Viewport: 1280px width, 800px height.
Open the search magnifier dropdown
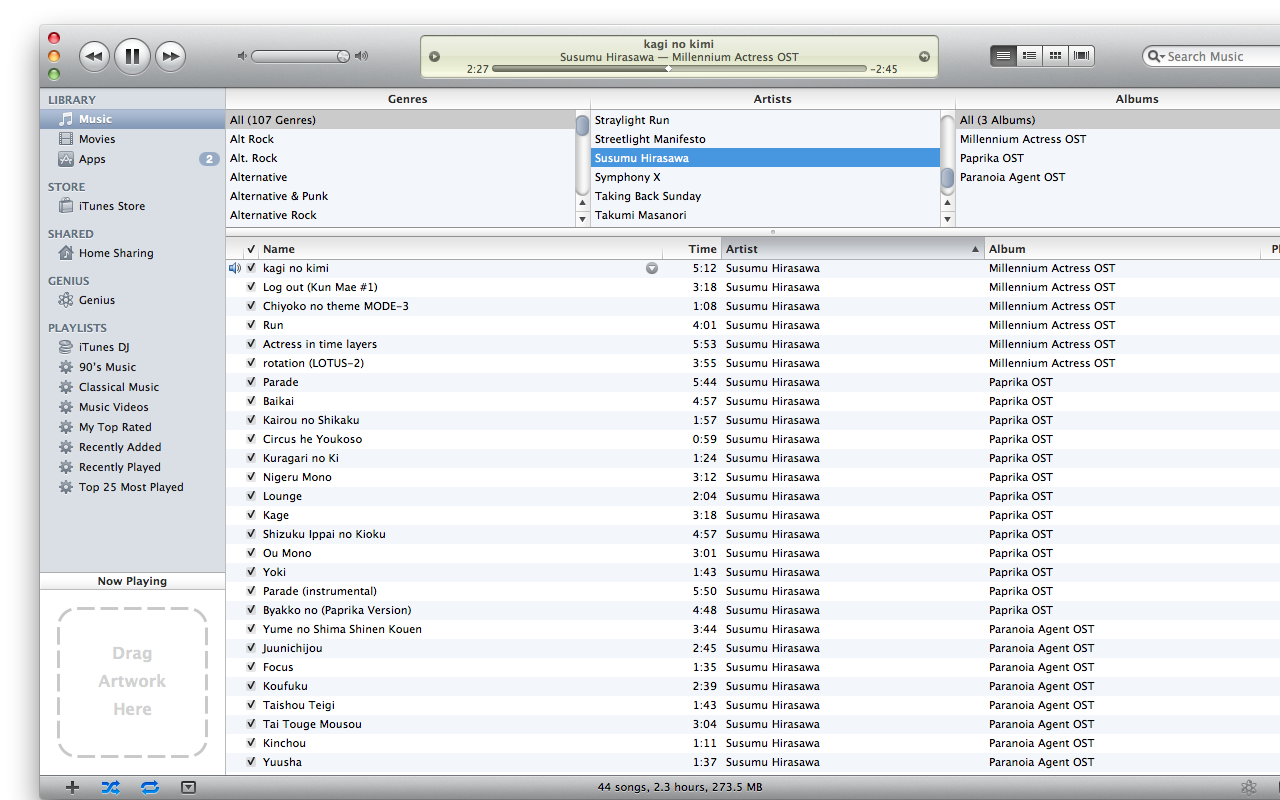1156,57
